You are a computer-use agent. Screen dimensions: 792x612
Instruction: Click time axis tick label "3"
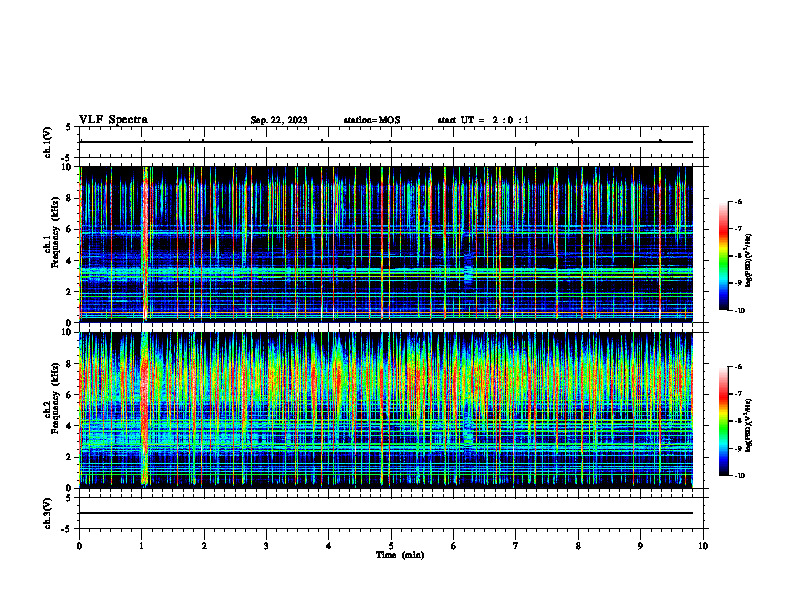[266, 546]
